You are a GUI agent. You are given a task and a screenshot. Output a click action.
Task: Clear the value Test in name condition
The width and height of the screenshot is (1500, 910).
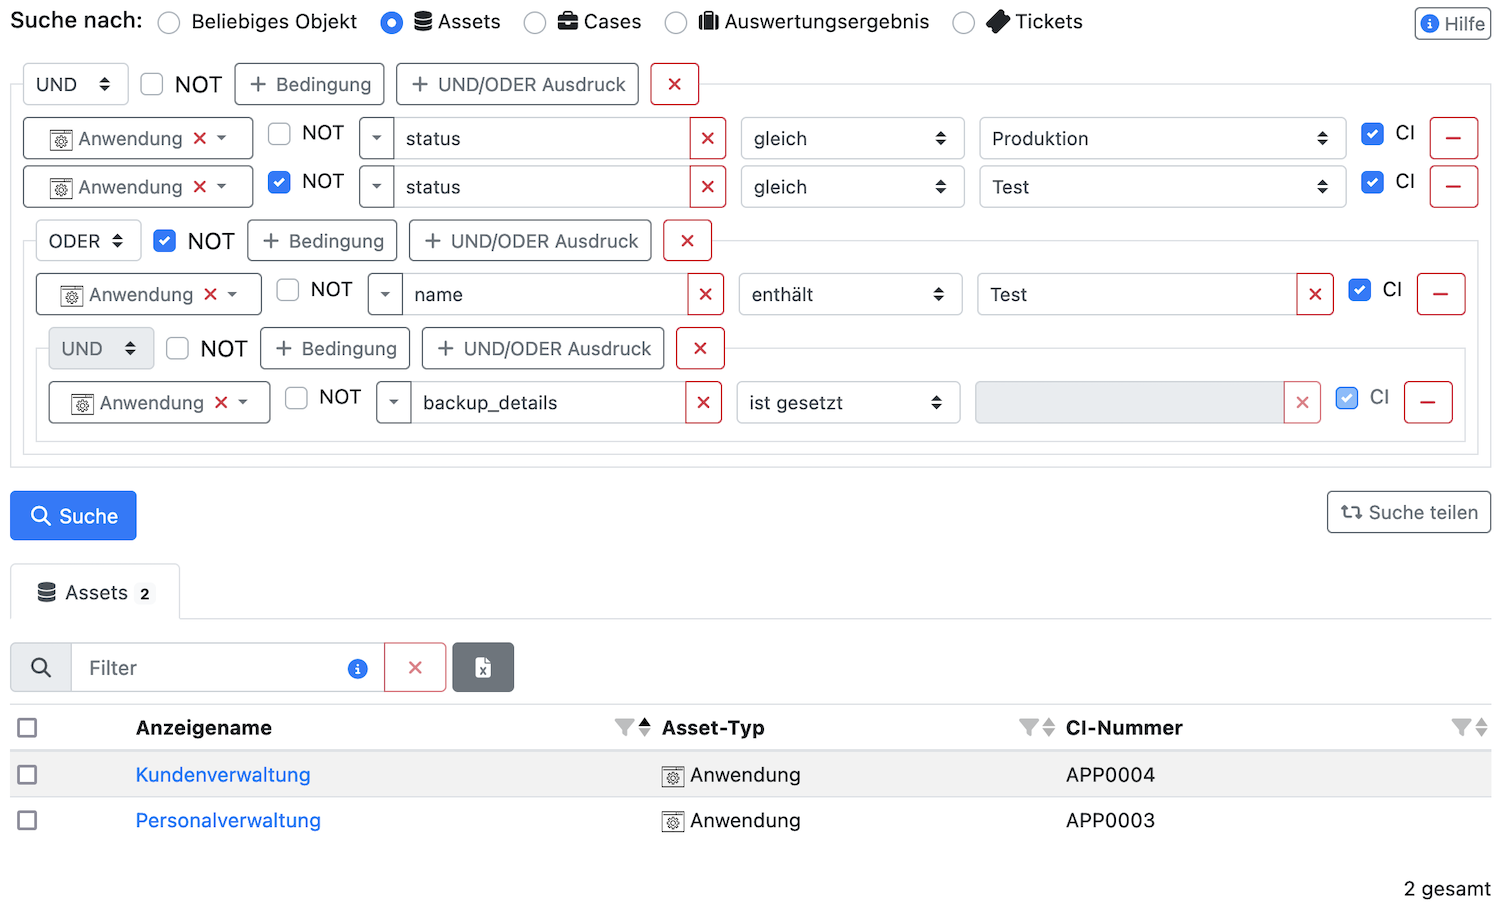[1315, 294]
